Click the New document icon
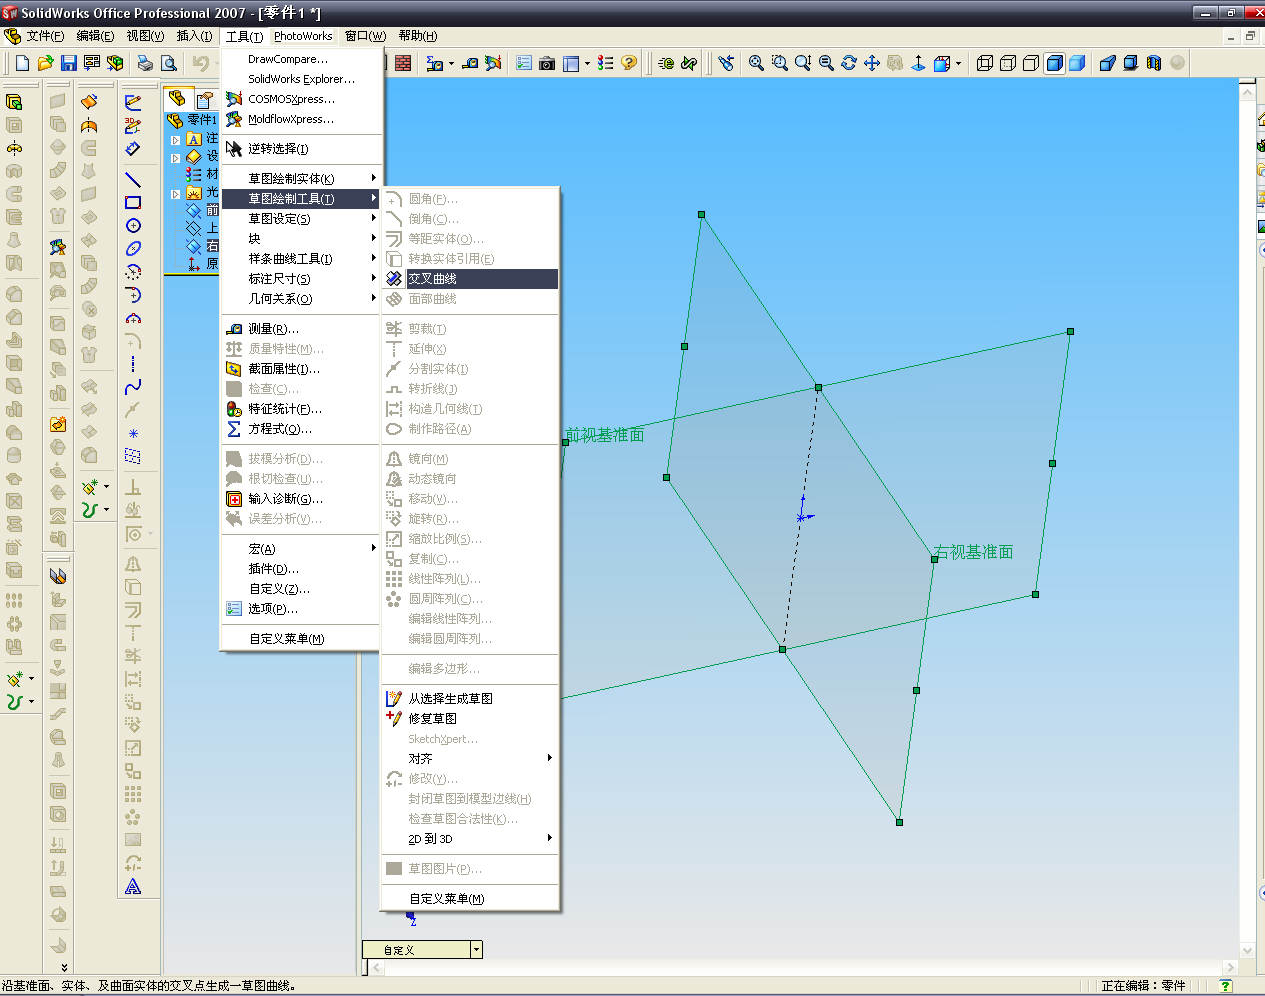Viewport: 1265px width, 996px height. coord(22,63)
